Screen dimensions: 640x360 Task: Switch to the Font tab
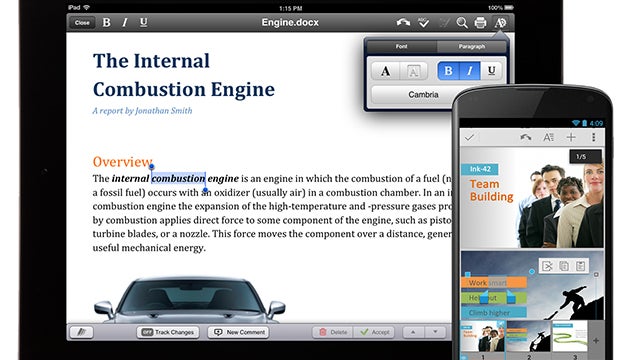pos(401,47)
